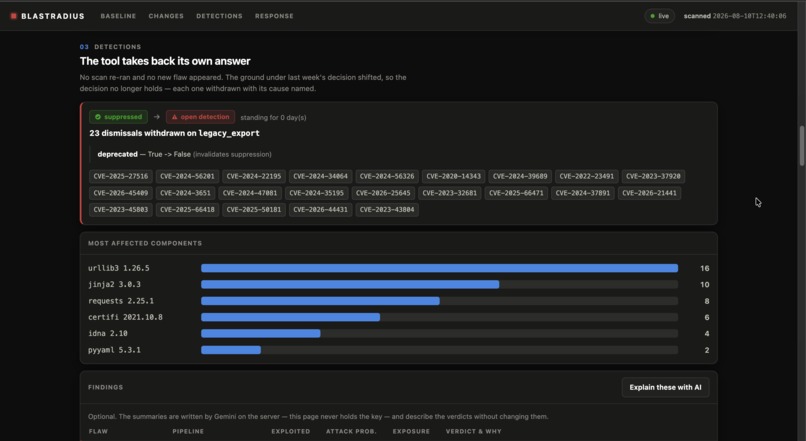Click the red open detection badge
This screenshot has height=441, width=806.
[x=200, y=117]
